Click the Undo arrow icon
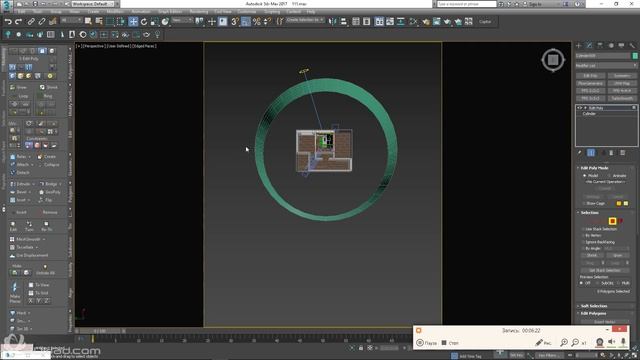The width and height of the screenshot is (640, 360). [8, 22]
